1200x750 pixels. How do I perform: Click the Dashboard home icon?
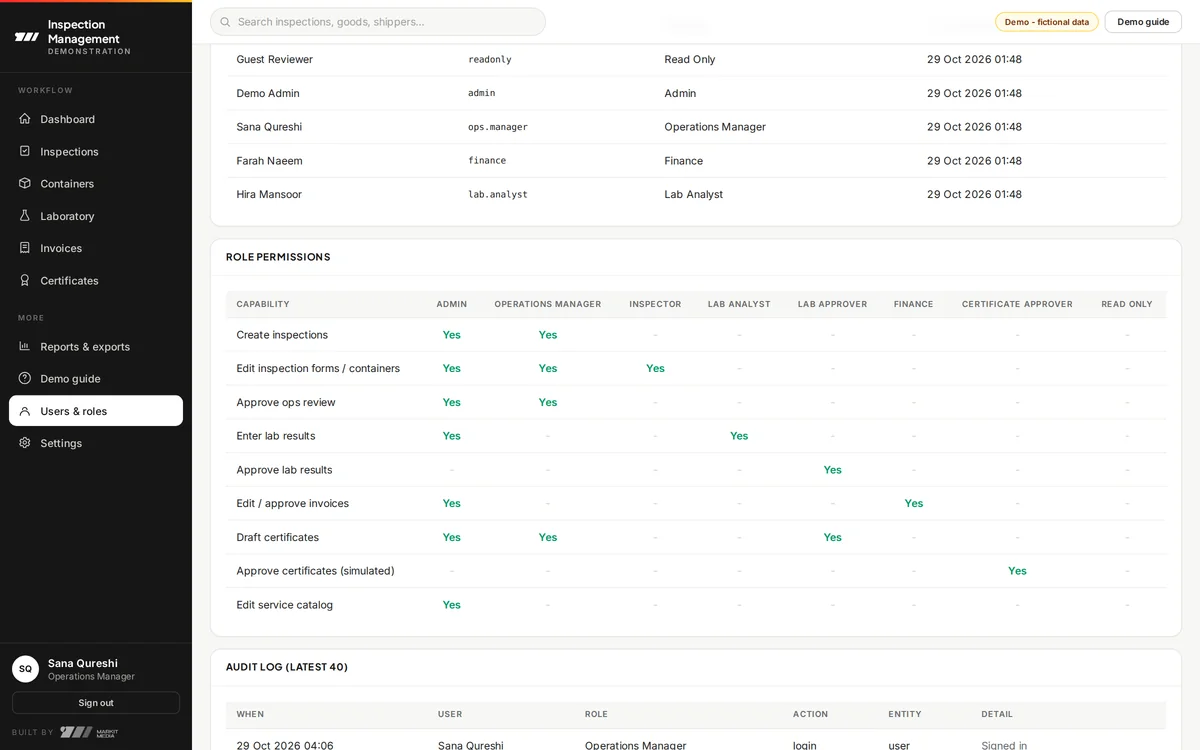click(x=25, y=119)
